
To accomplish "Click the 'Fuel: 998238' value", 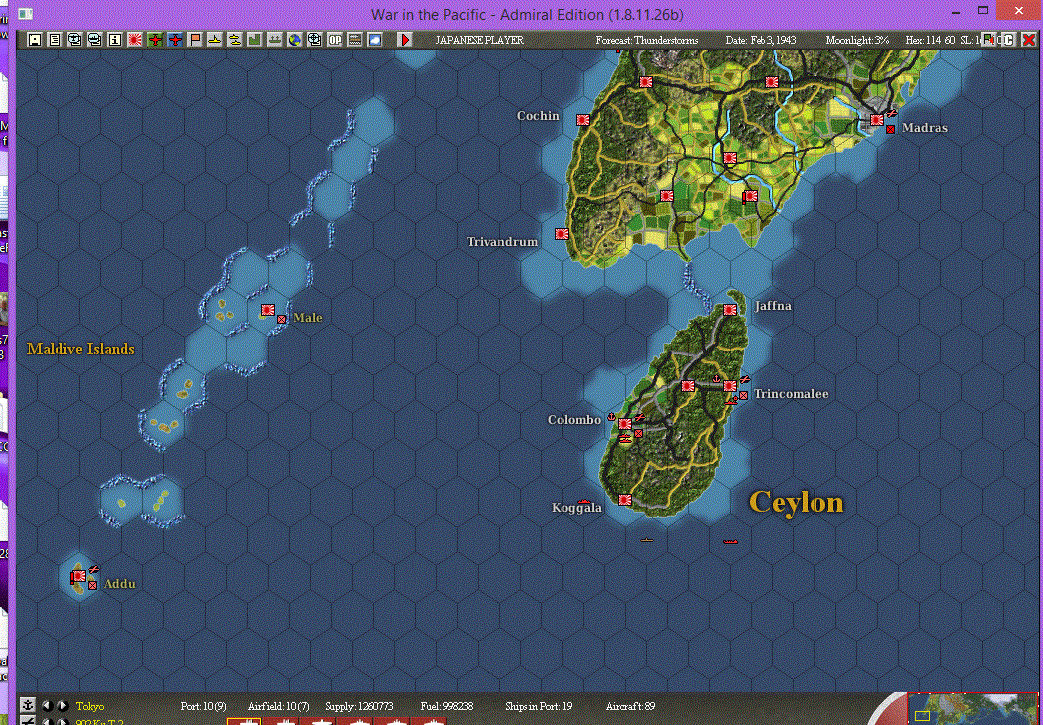I will pos(447,706).
